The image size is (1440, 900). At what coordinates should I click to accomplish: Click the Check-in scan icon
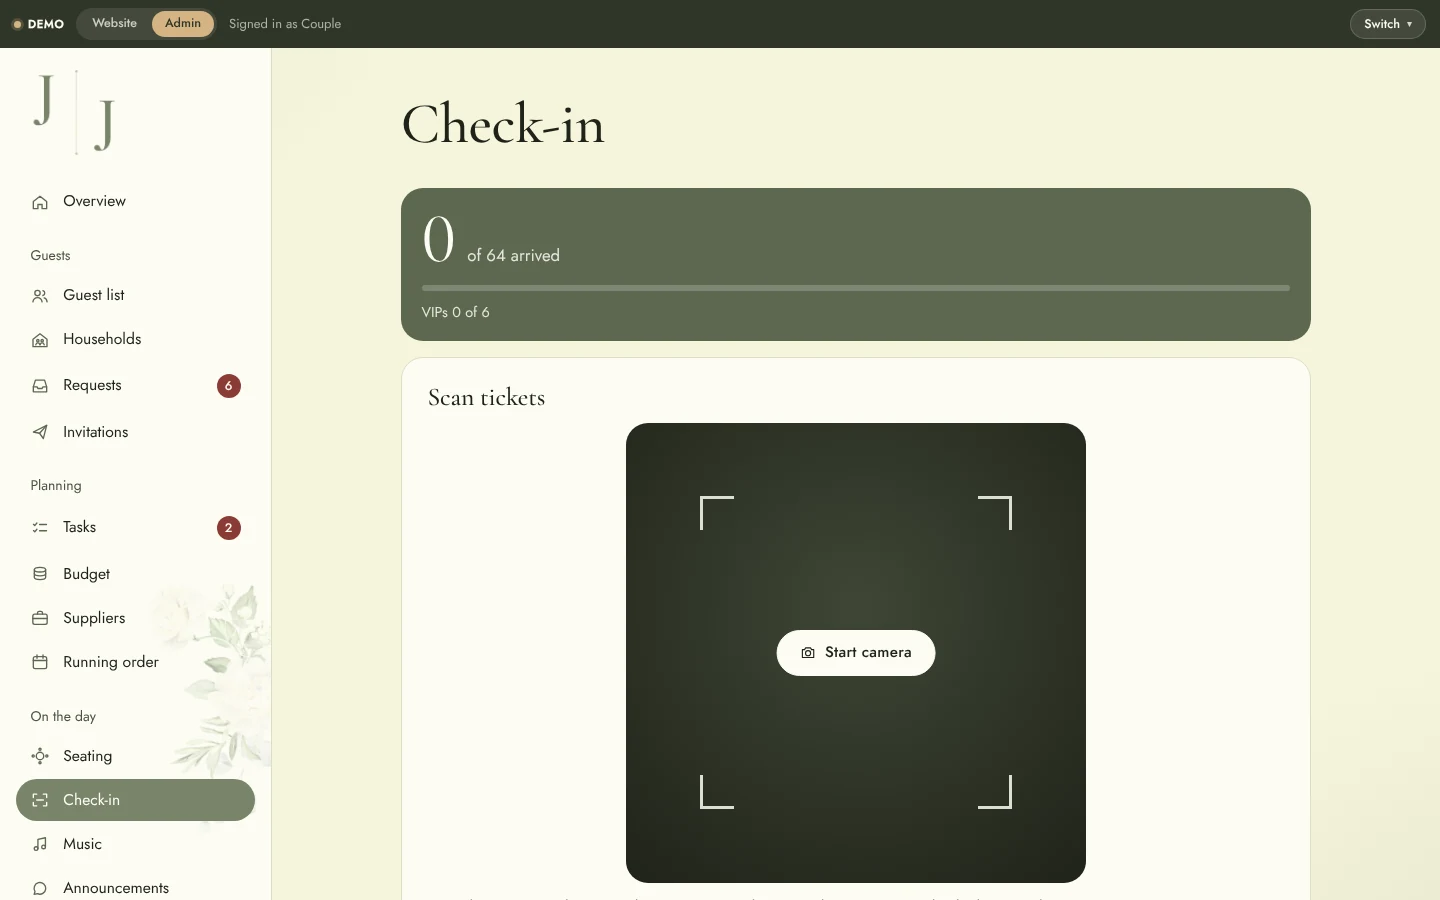(40, 800)
